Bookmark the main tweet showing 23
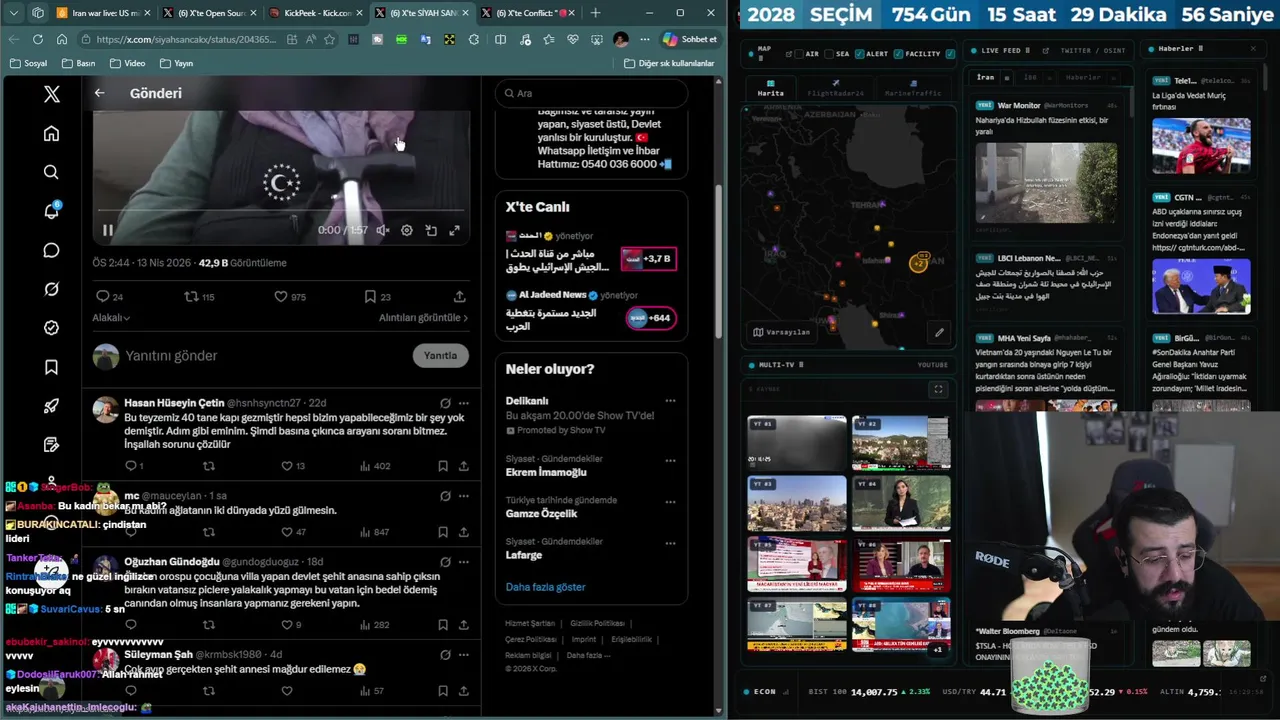The width and height of the screenshot is (1280, 720). pos(378,297)
